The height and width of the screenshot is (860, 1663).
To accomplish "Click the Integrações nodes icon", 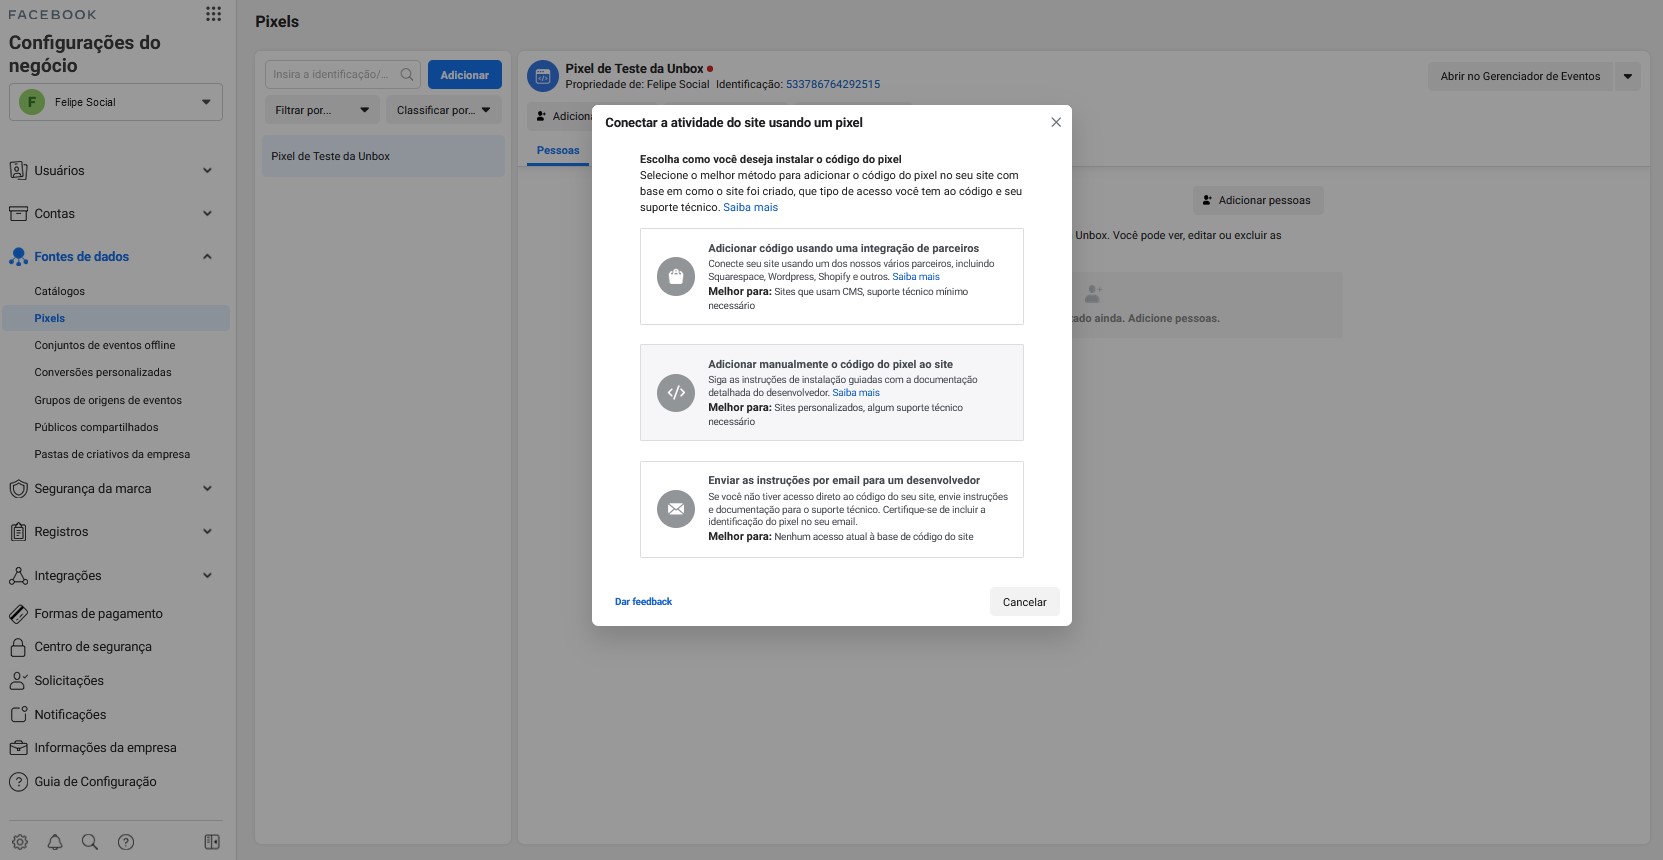I will pos(18,576).
